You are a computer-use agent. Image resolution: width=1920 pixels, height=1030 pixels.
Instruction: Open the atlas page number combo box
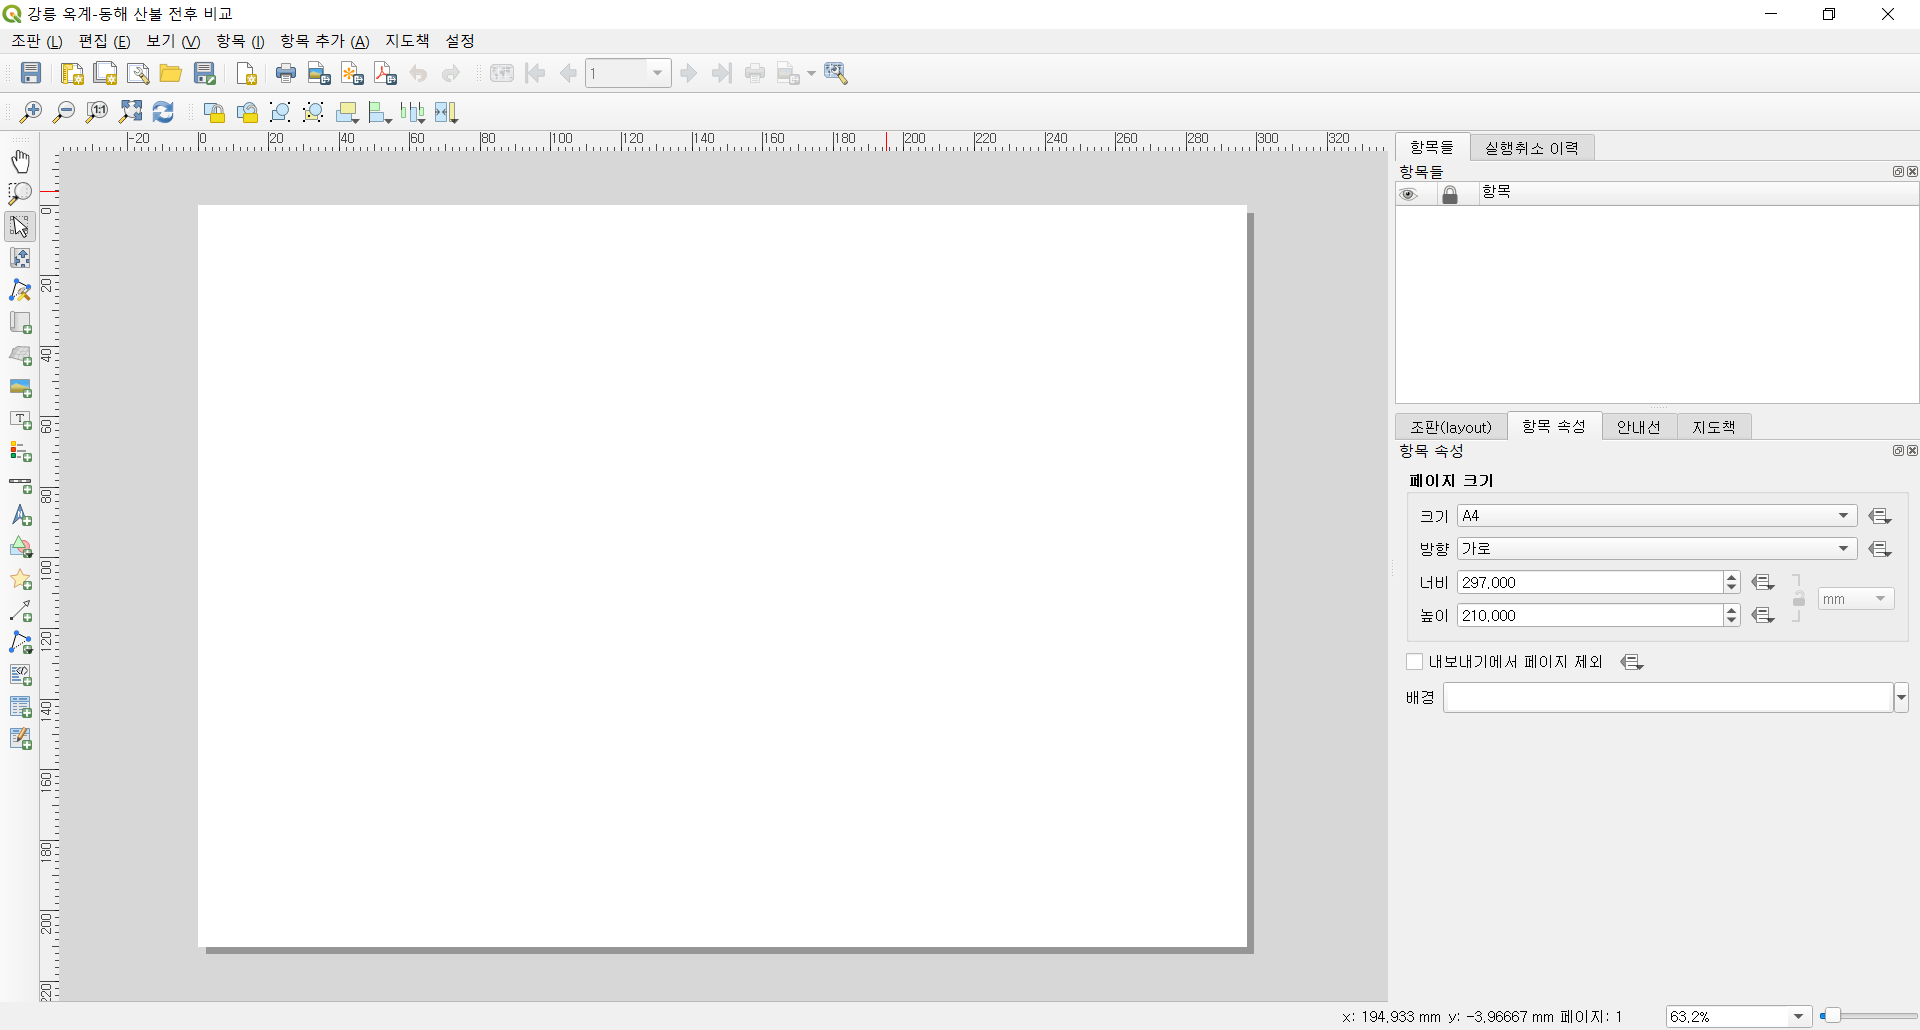[628, 73]
